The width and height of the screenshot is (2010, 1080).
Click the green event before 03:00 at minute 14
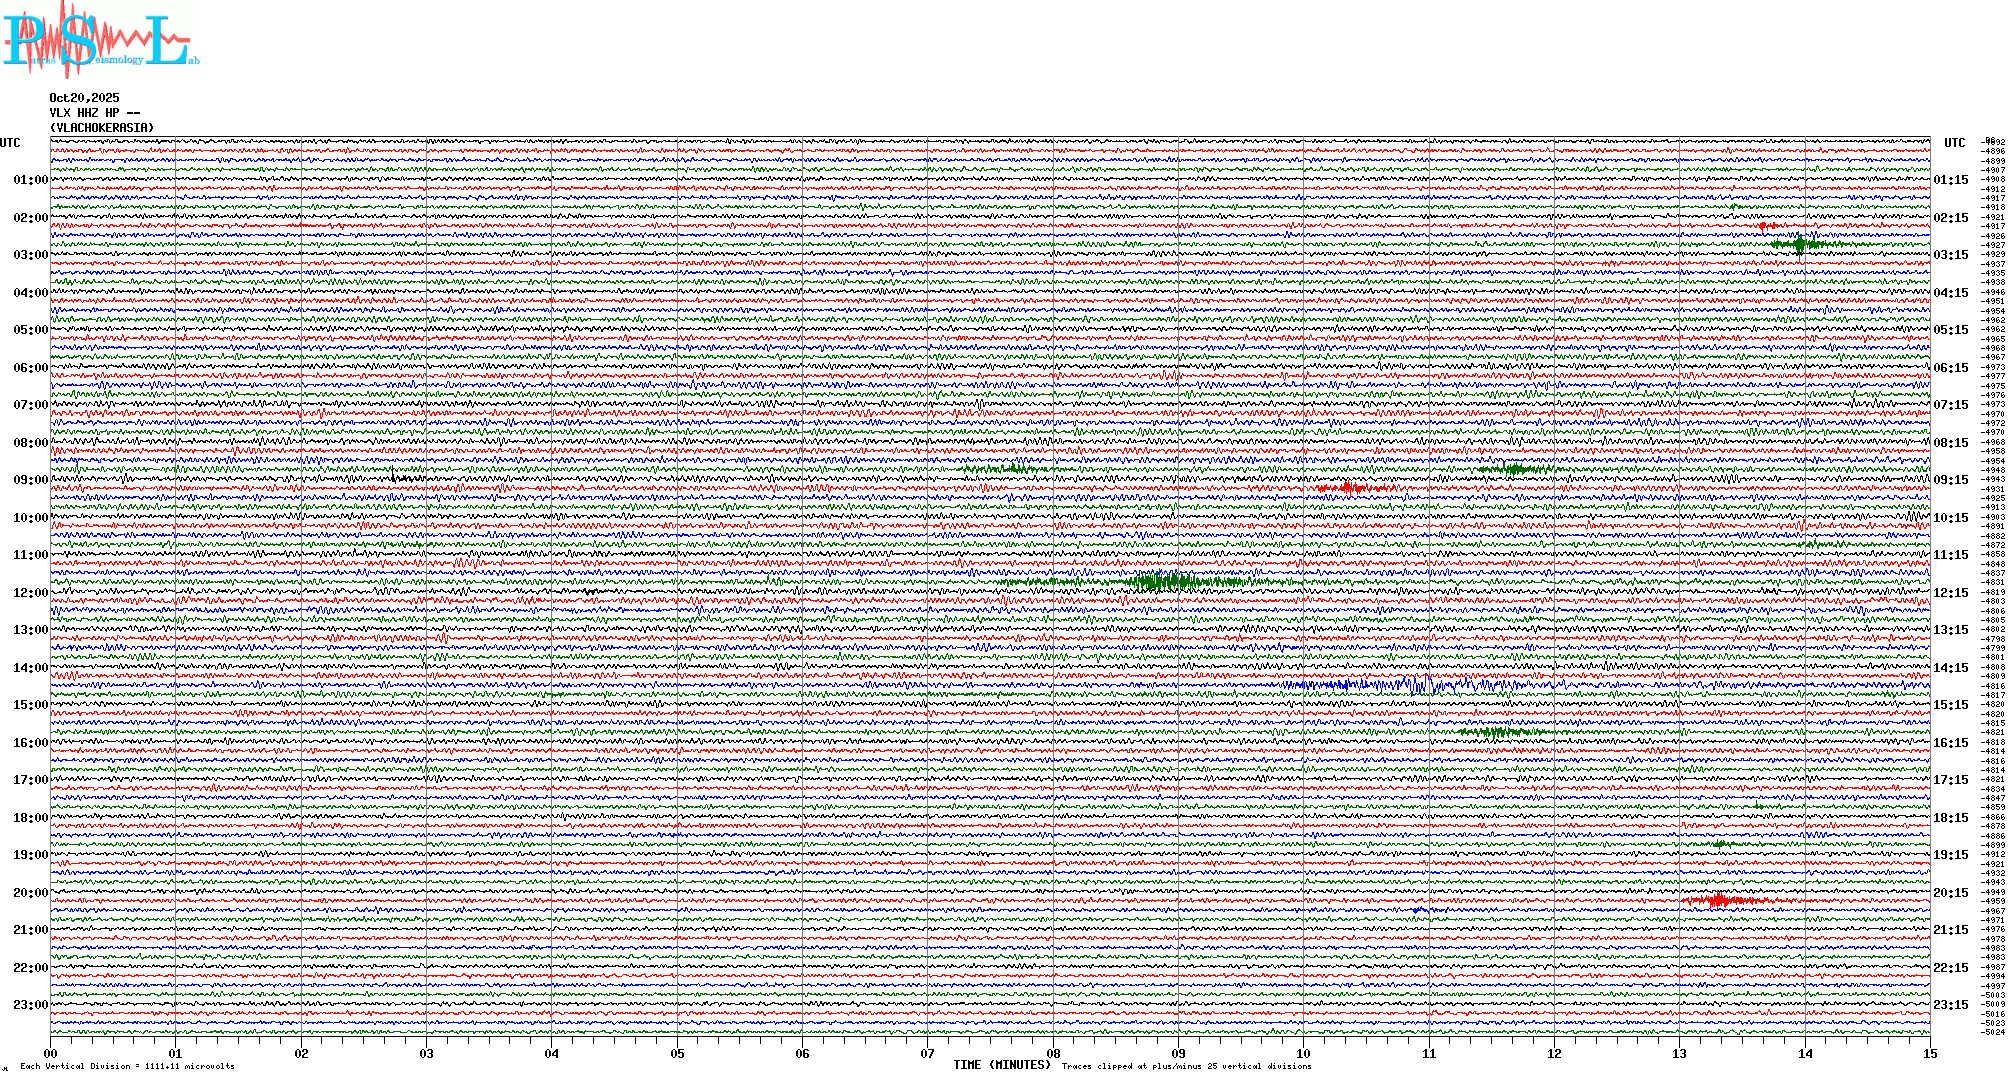tap(1800, 244)
